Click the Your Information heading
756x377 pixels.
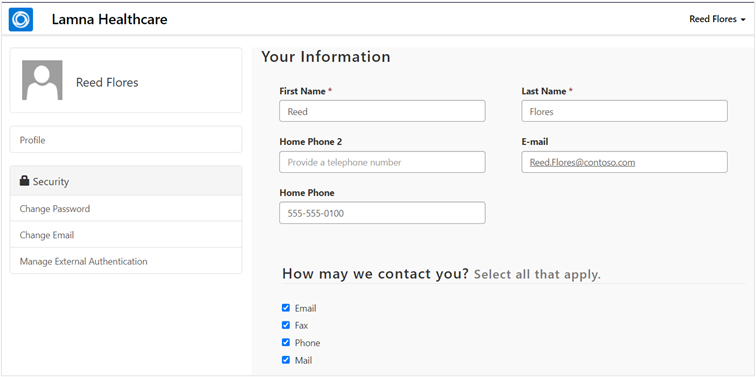pos(326,57)
